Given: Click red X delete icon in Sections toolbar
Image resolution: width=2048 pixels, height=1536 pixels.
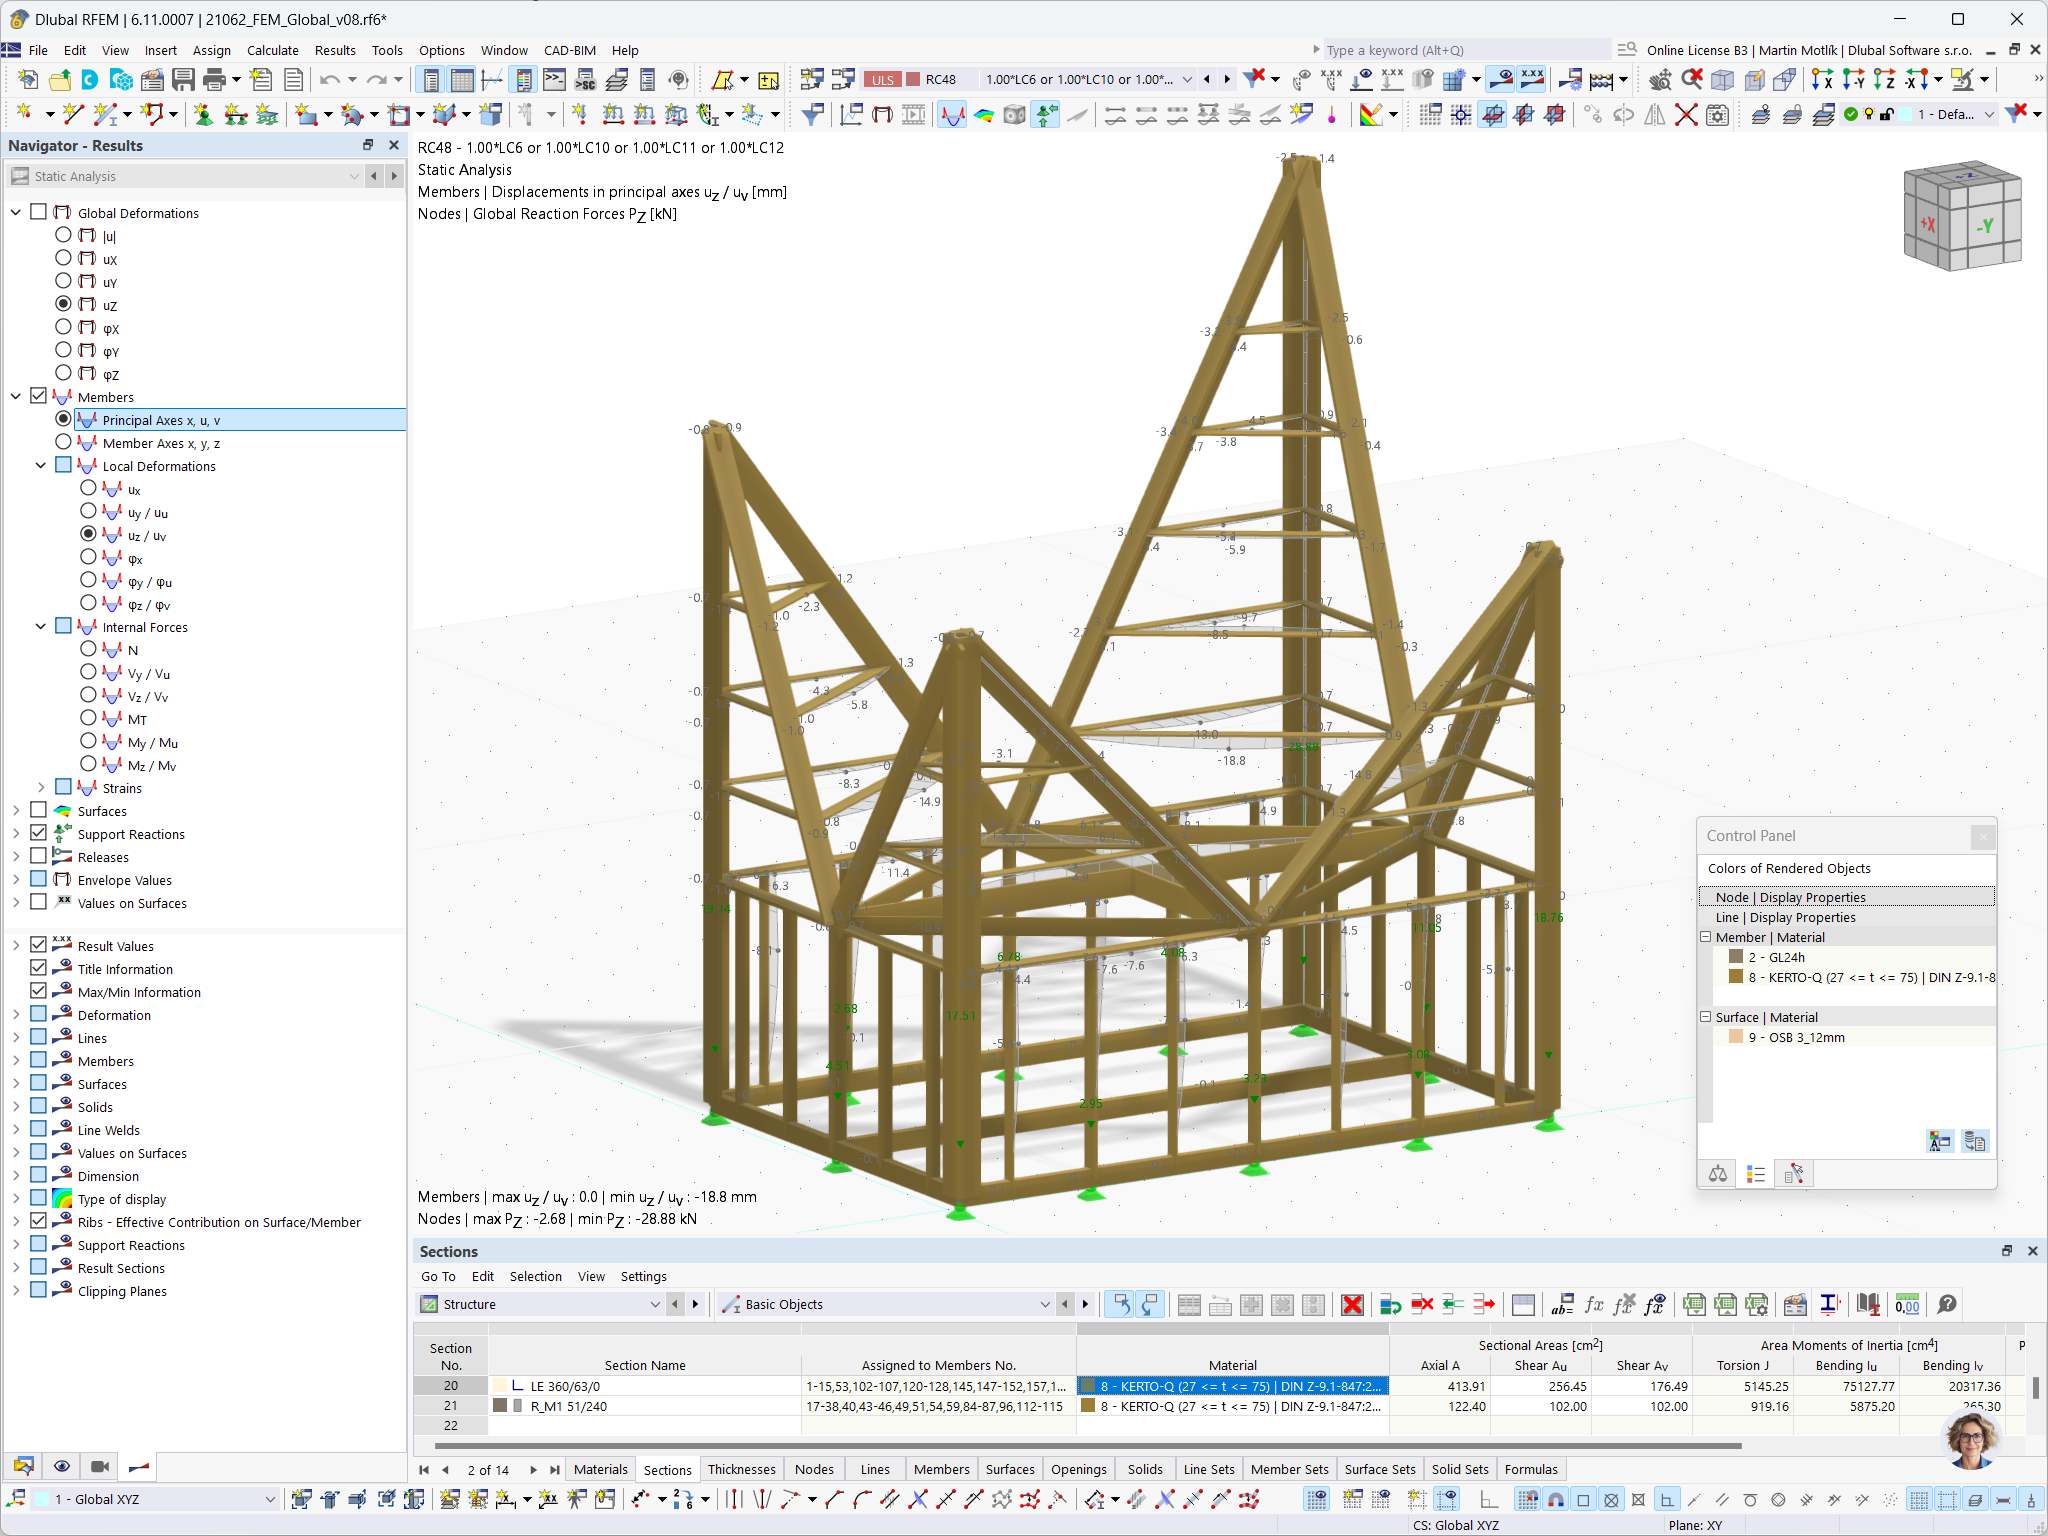Looking at the screenshot, I should coord(1352,1304).
